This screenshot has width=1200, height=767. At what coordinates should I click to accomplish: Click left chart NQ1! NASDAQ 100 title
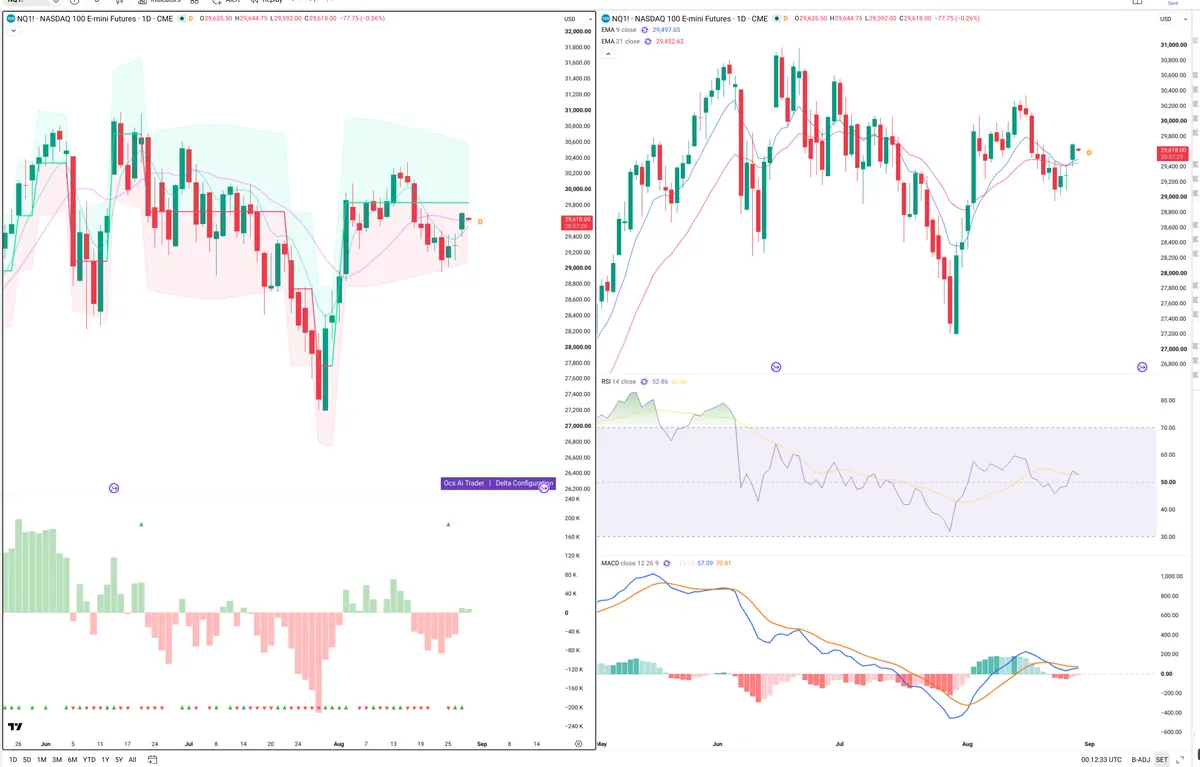tap(96, 19)
